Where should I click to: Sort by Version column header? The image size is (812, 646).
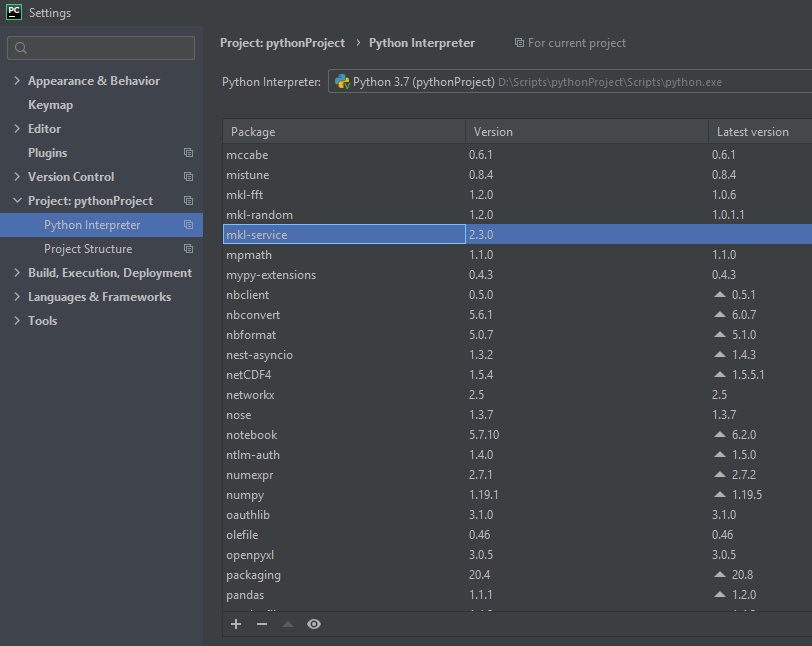pyautogui.click(x=587, y=132)
